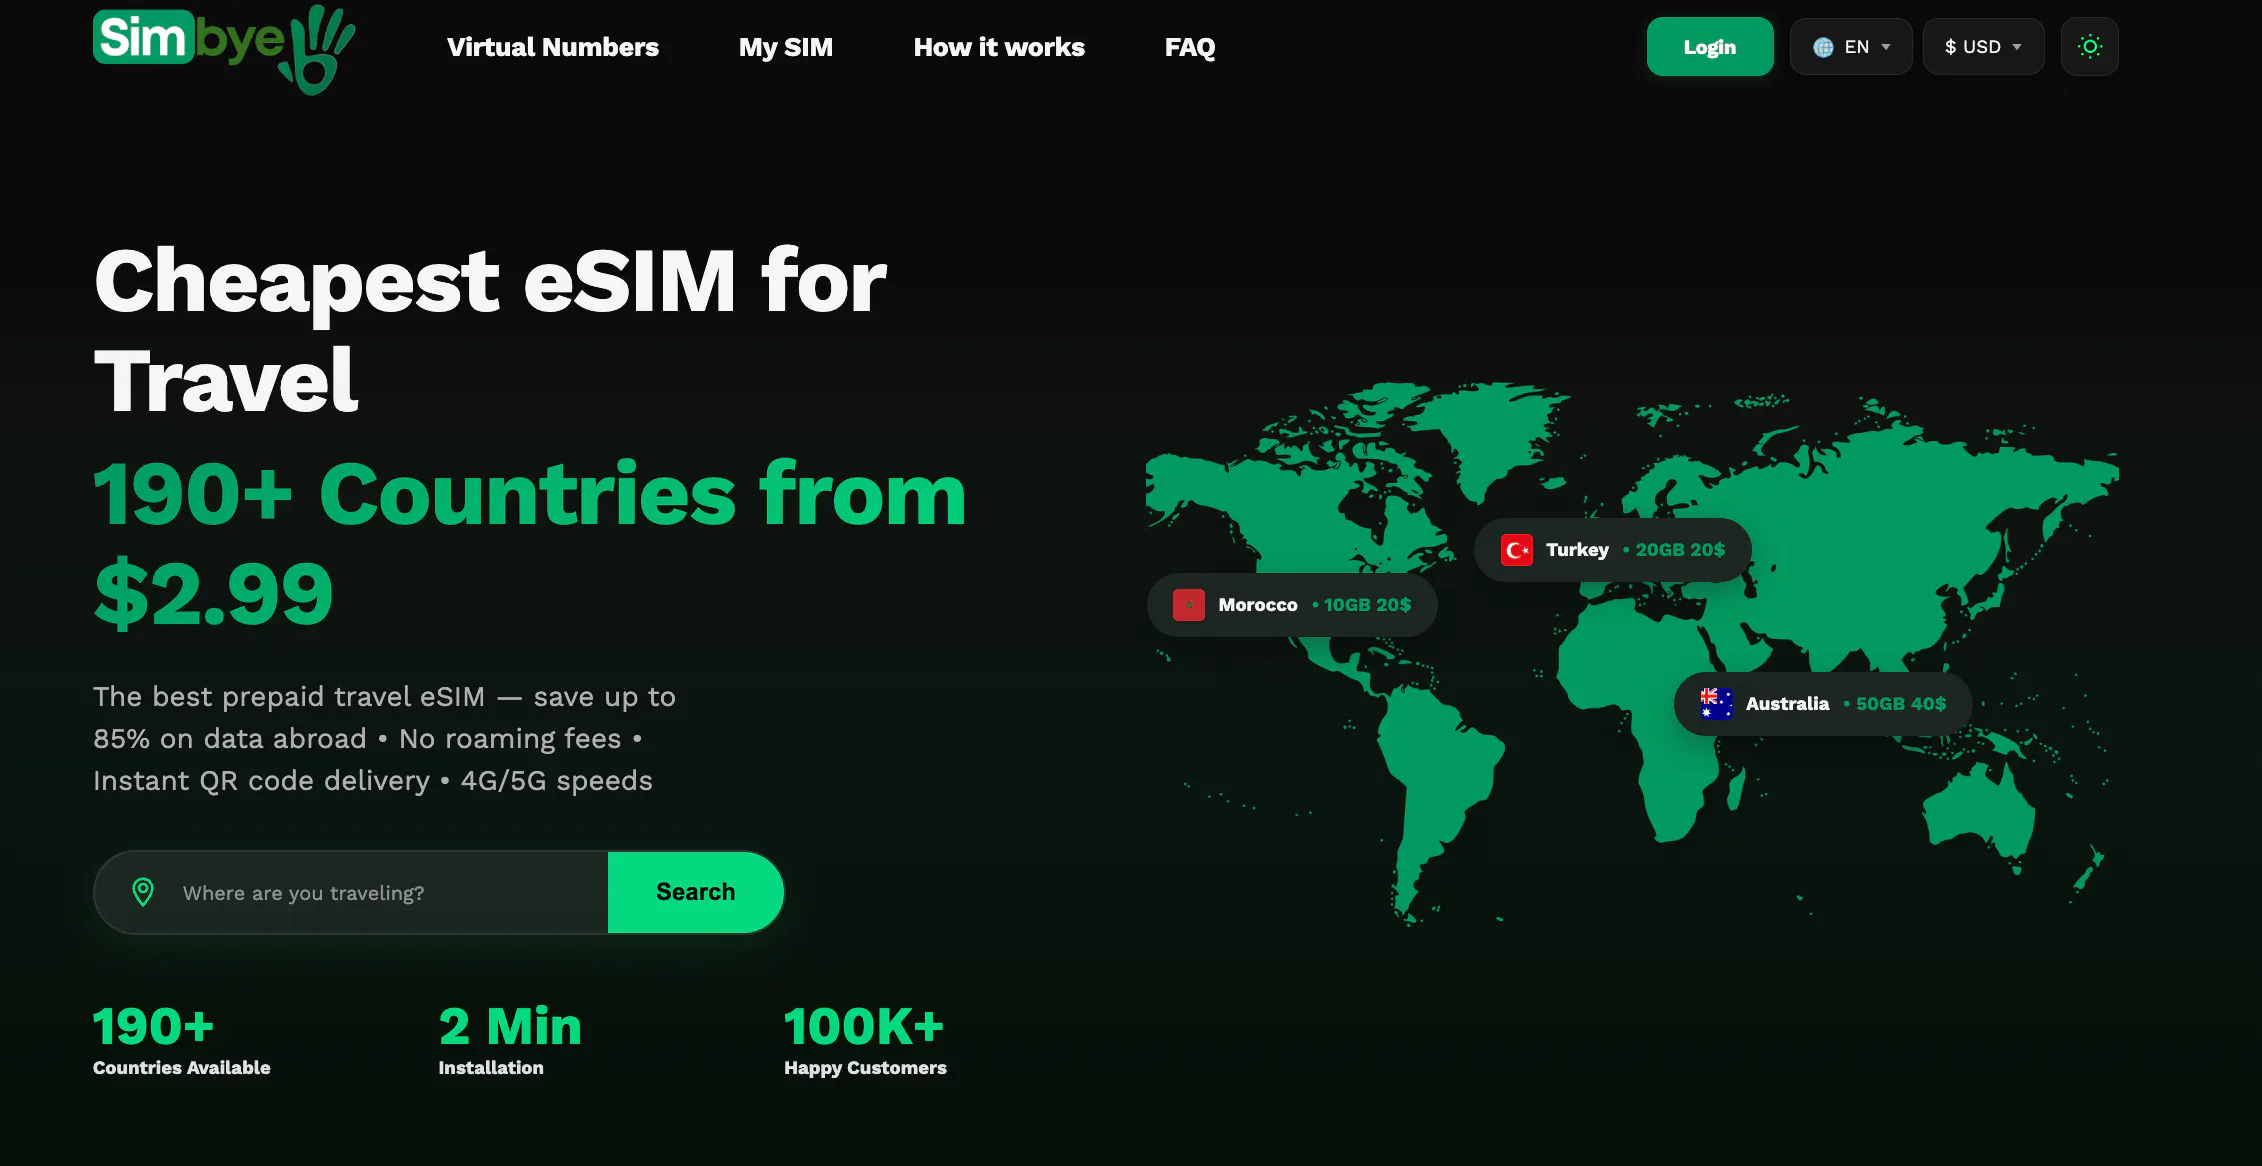
Task: Click the location pin icon in search bar
Action: (143, 892)
